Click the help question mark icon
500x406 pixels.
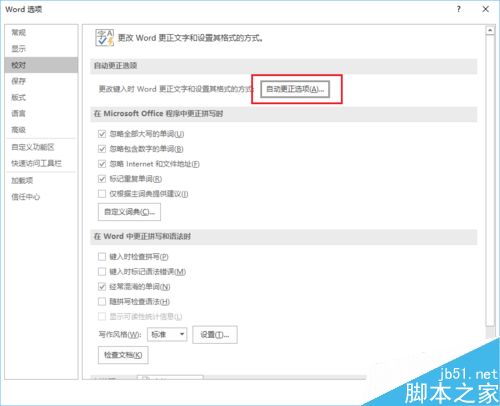point(459,9)
